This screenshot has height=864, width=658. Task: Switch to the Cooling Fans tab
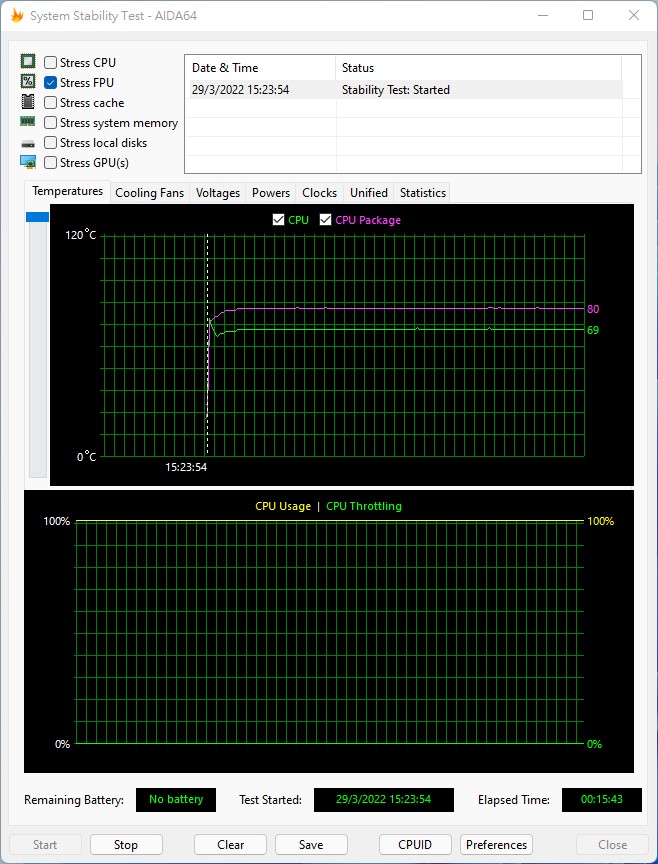149,193
